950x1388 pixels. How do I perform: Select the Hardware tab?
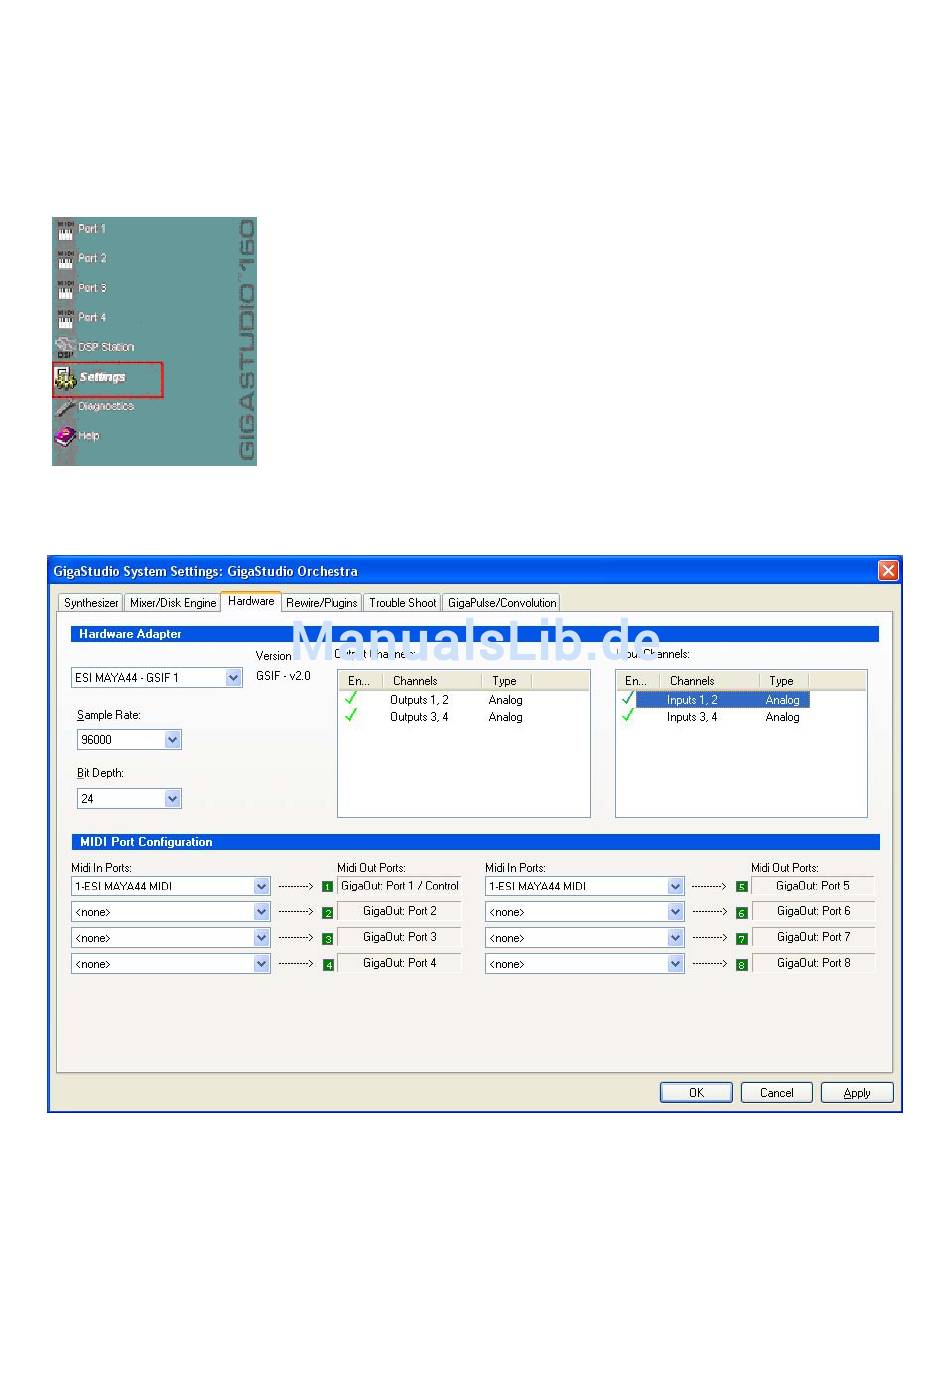[x=251, y=601]
